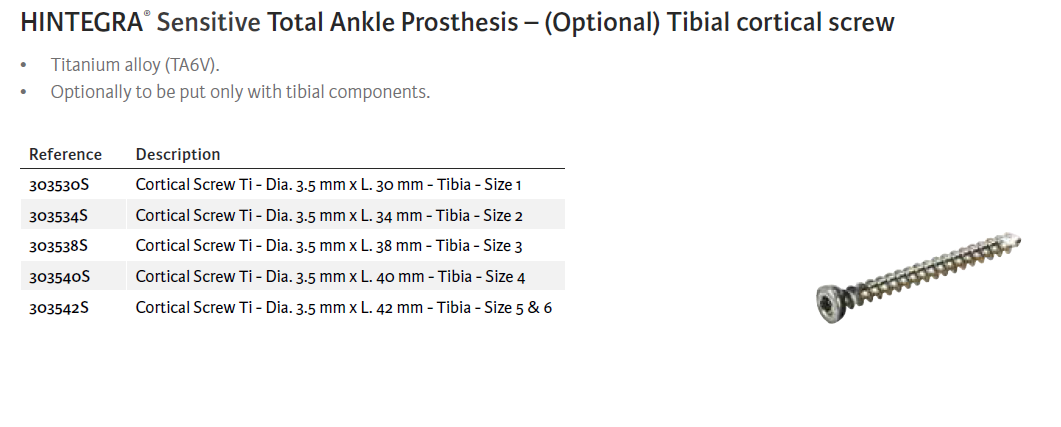Select reference number 303534S
The image size is (1061, 427).
pos(59,215)
